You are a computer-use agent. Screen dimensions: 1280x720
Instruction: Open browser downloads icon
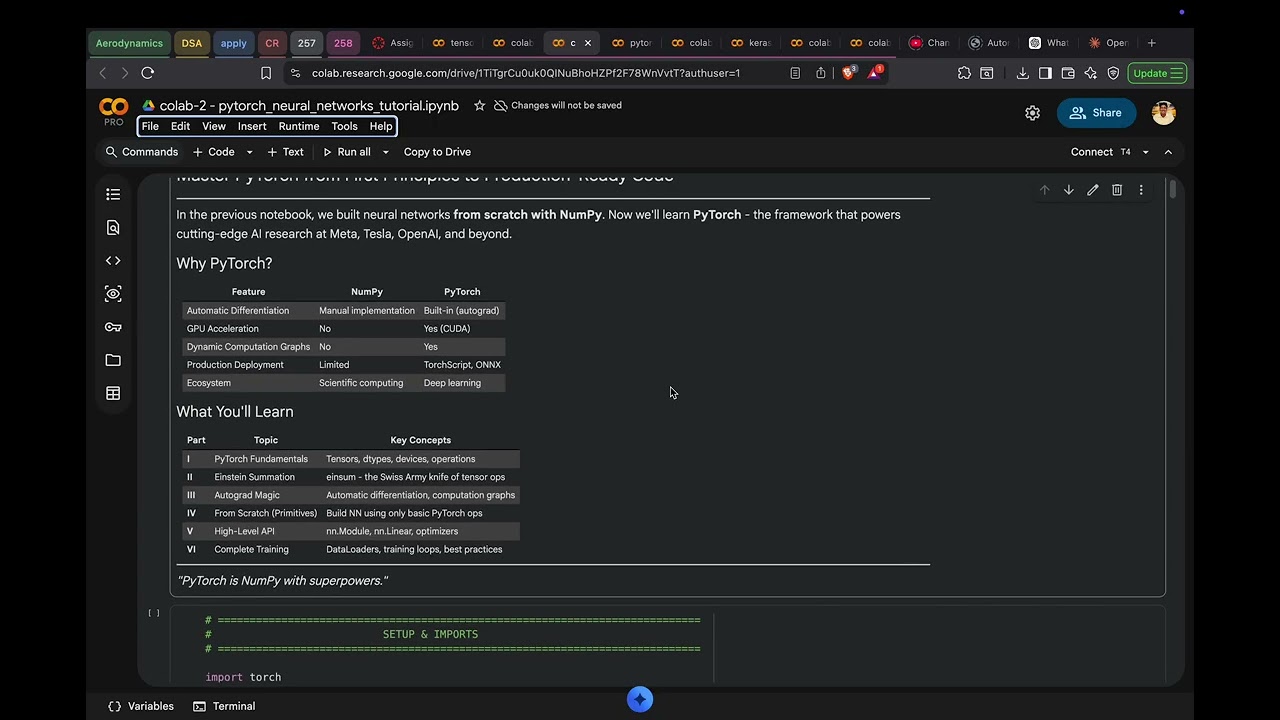pos(1022,73)
